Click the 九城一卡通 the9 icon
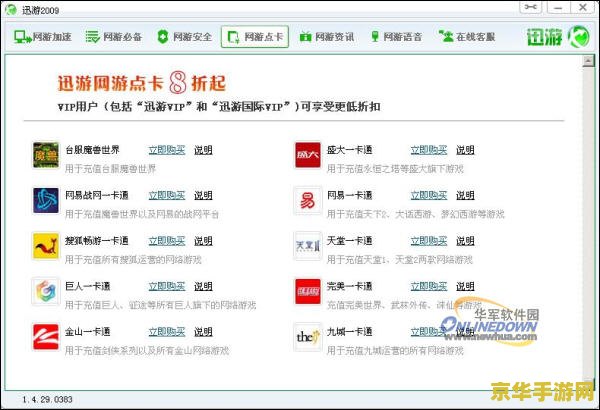600x410 pixels. pos(308,337)
